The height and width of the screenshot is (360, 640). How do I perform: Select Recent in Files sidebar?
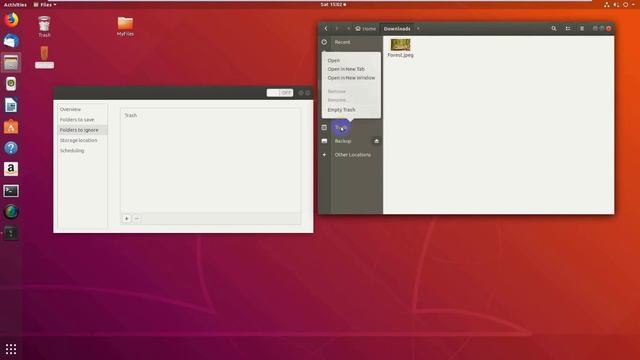point(342,42)
